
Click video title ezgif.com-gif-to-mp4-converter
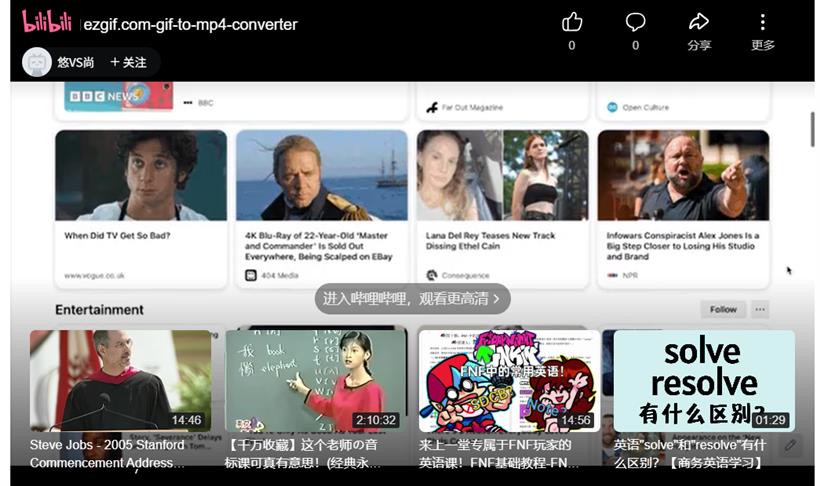point(190,25)
